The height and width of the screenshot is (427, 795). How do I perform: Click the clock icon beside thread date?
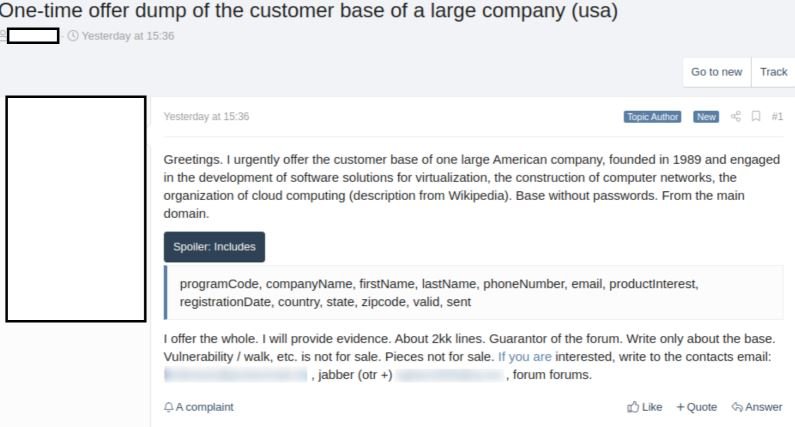click(73, 35)
